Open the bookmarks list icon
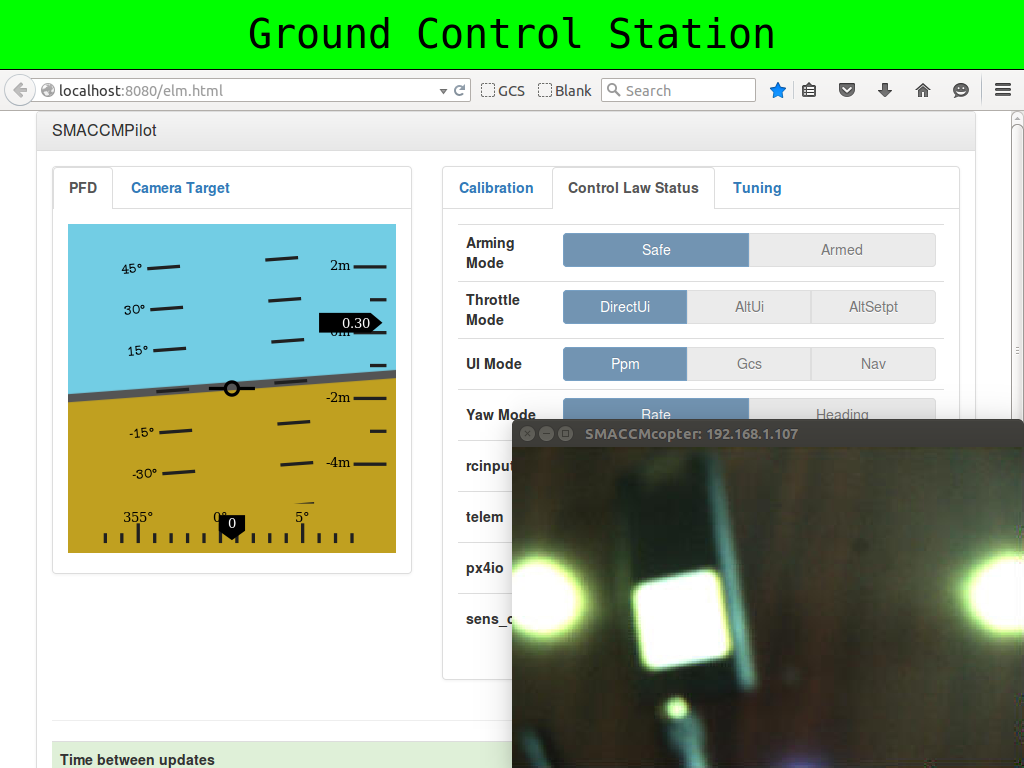Viewport: 1024px width, 768px height. click(810, 90)
